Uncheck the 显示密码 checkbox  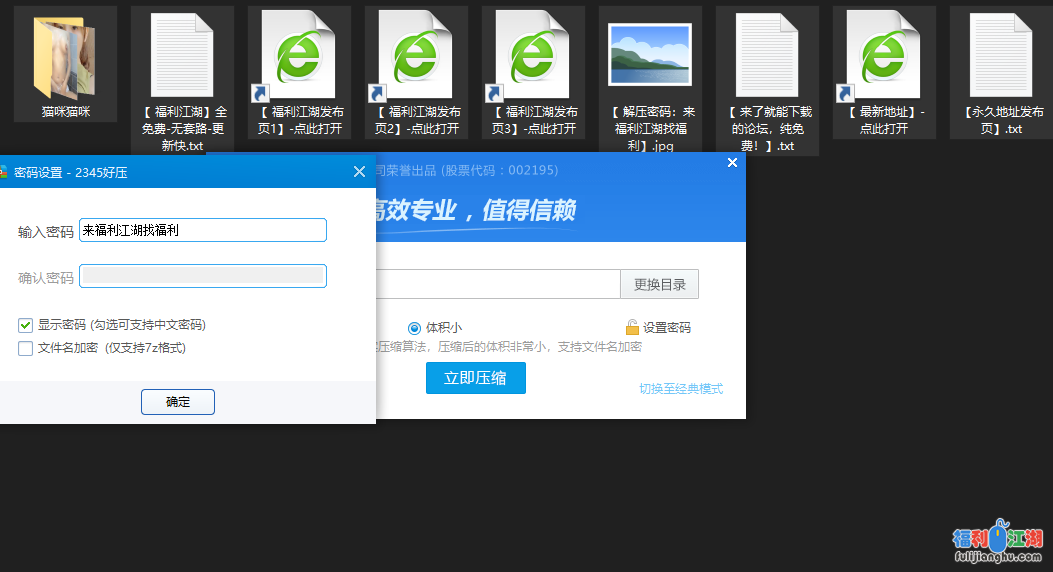(x=25, y=325)
